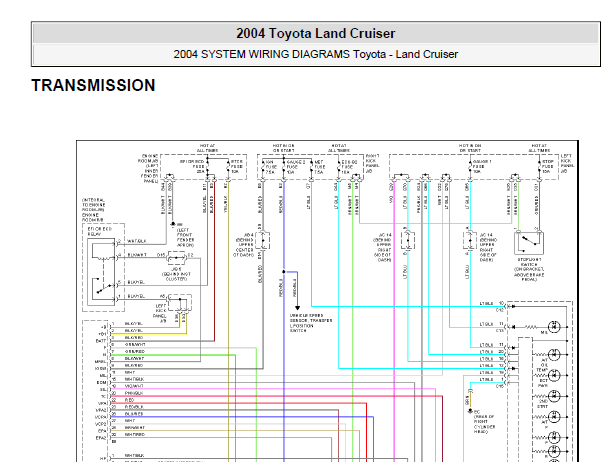Click the "WHT/RED" wire label
The height and width of the screenshot is (462, 605).
coord(135,435)
